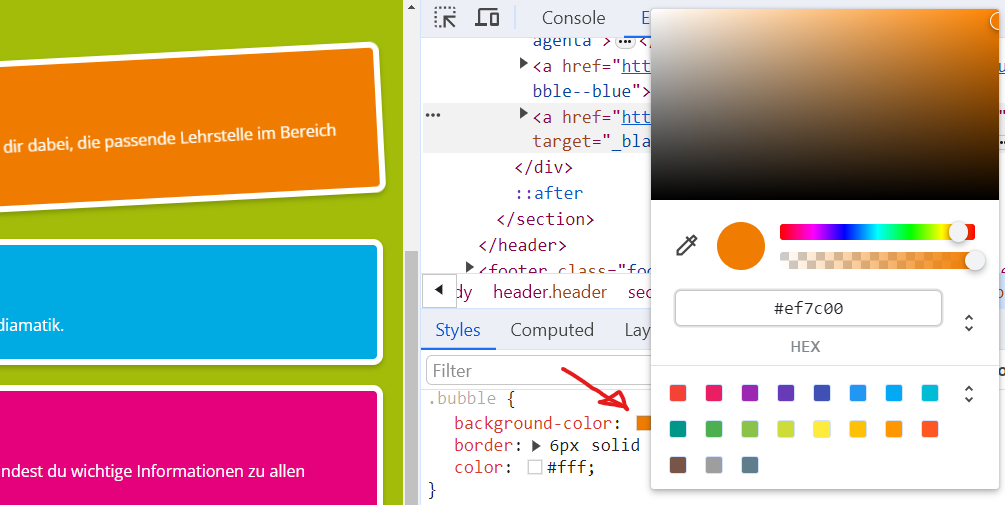This screenshot has height=505, width=1005.
Task: Select header.header in the breadcrumb
Action: (549, 292)
